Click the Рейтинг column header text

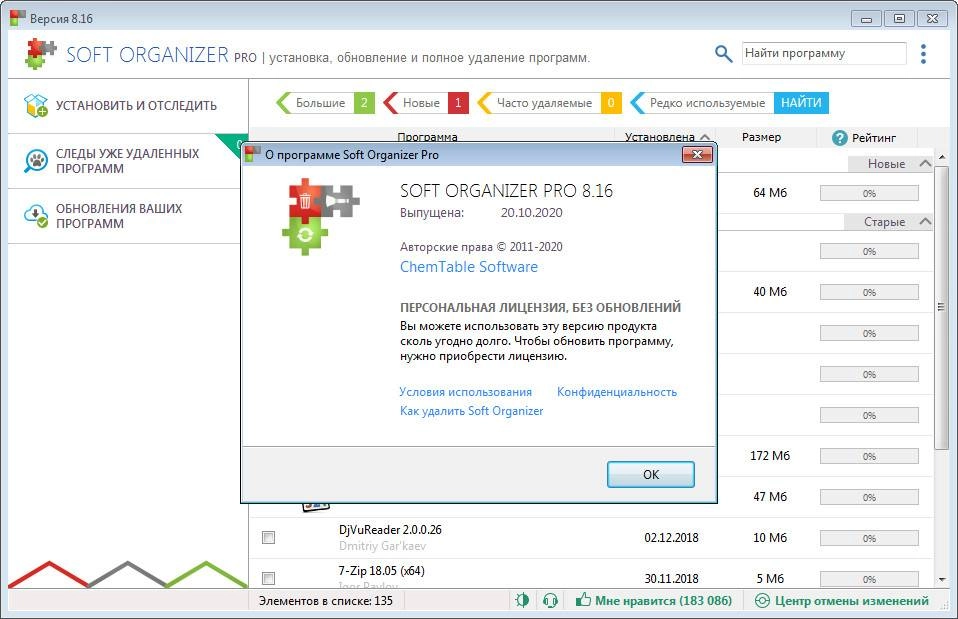874,138
